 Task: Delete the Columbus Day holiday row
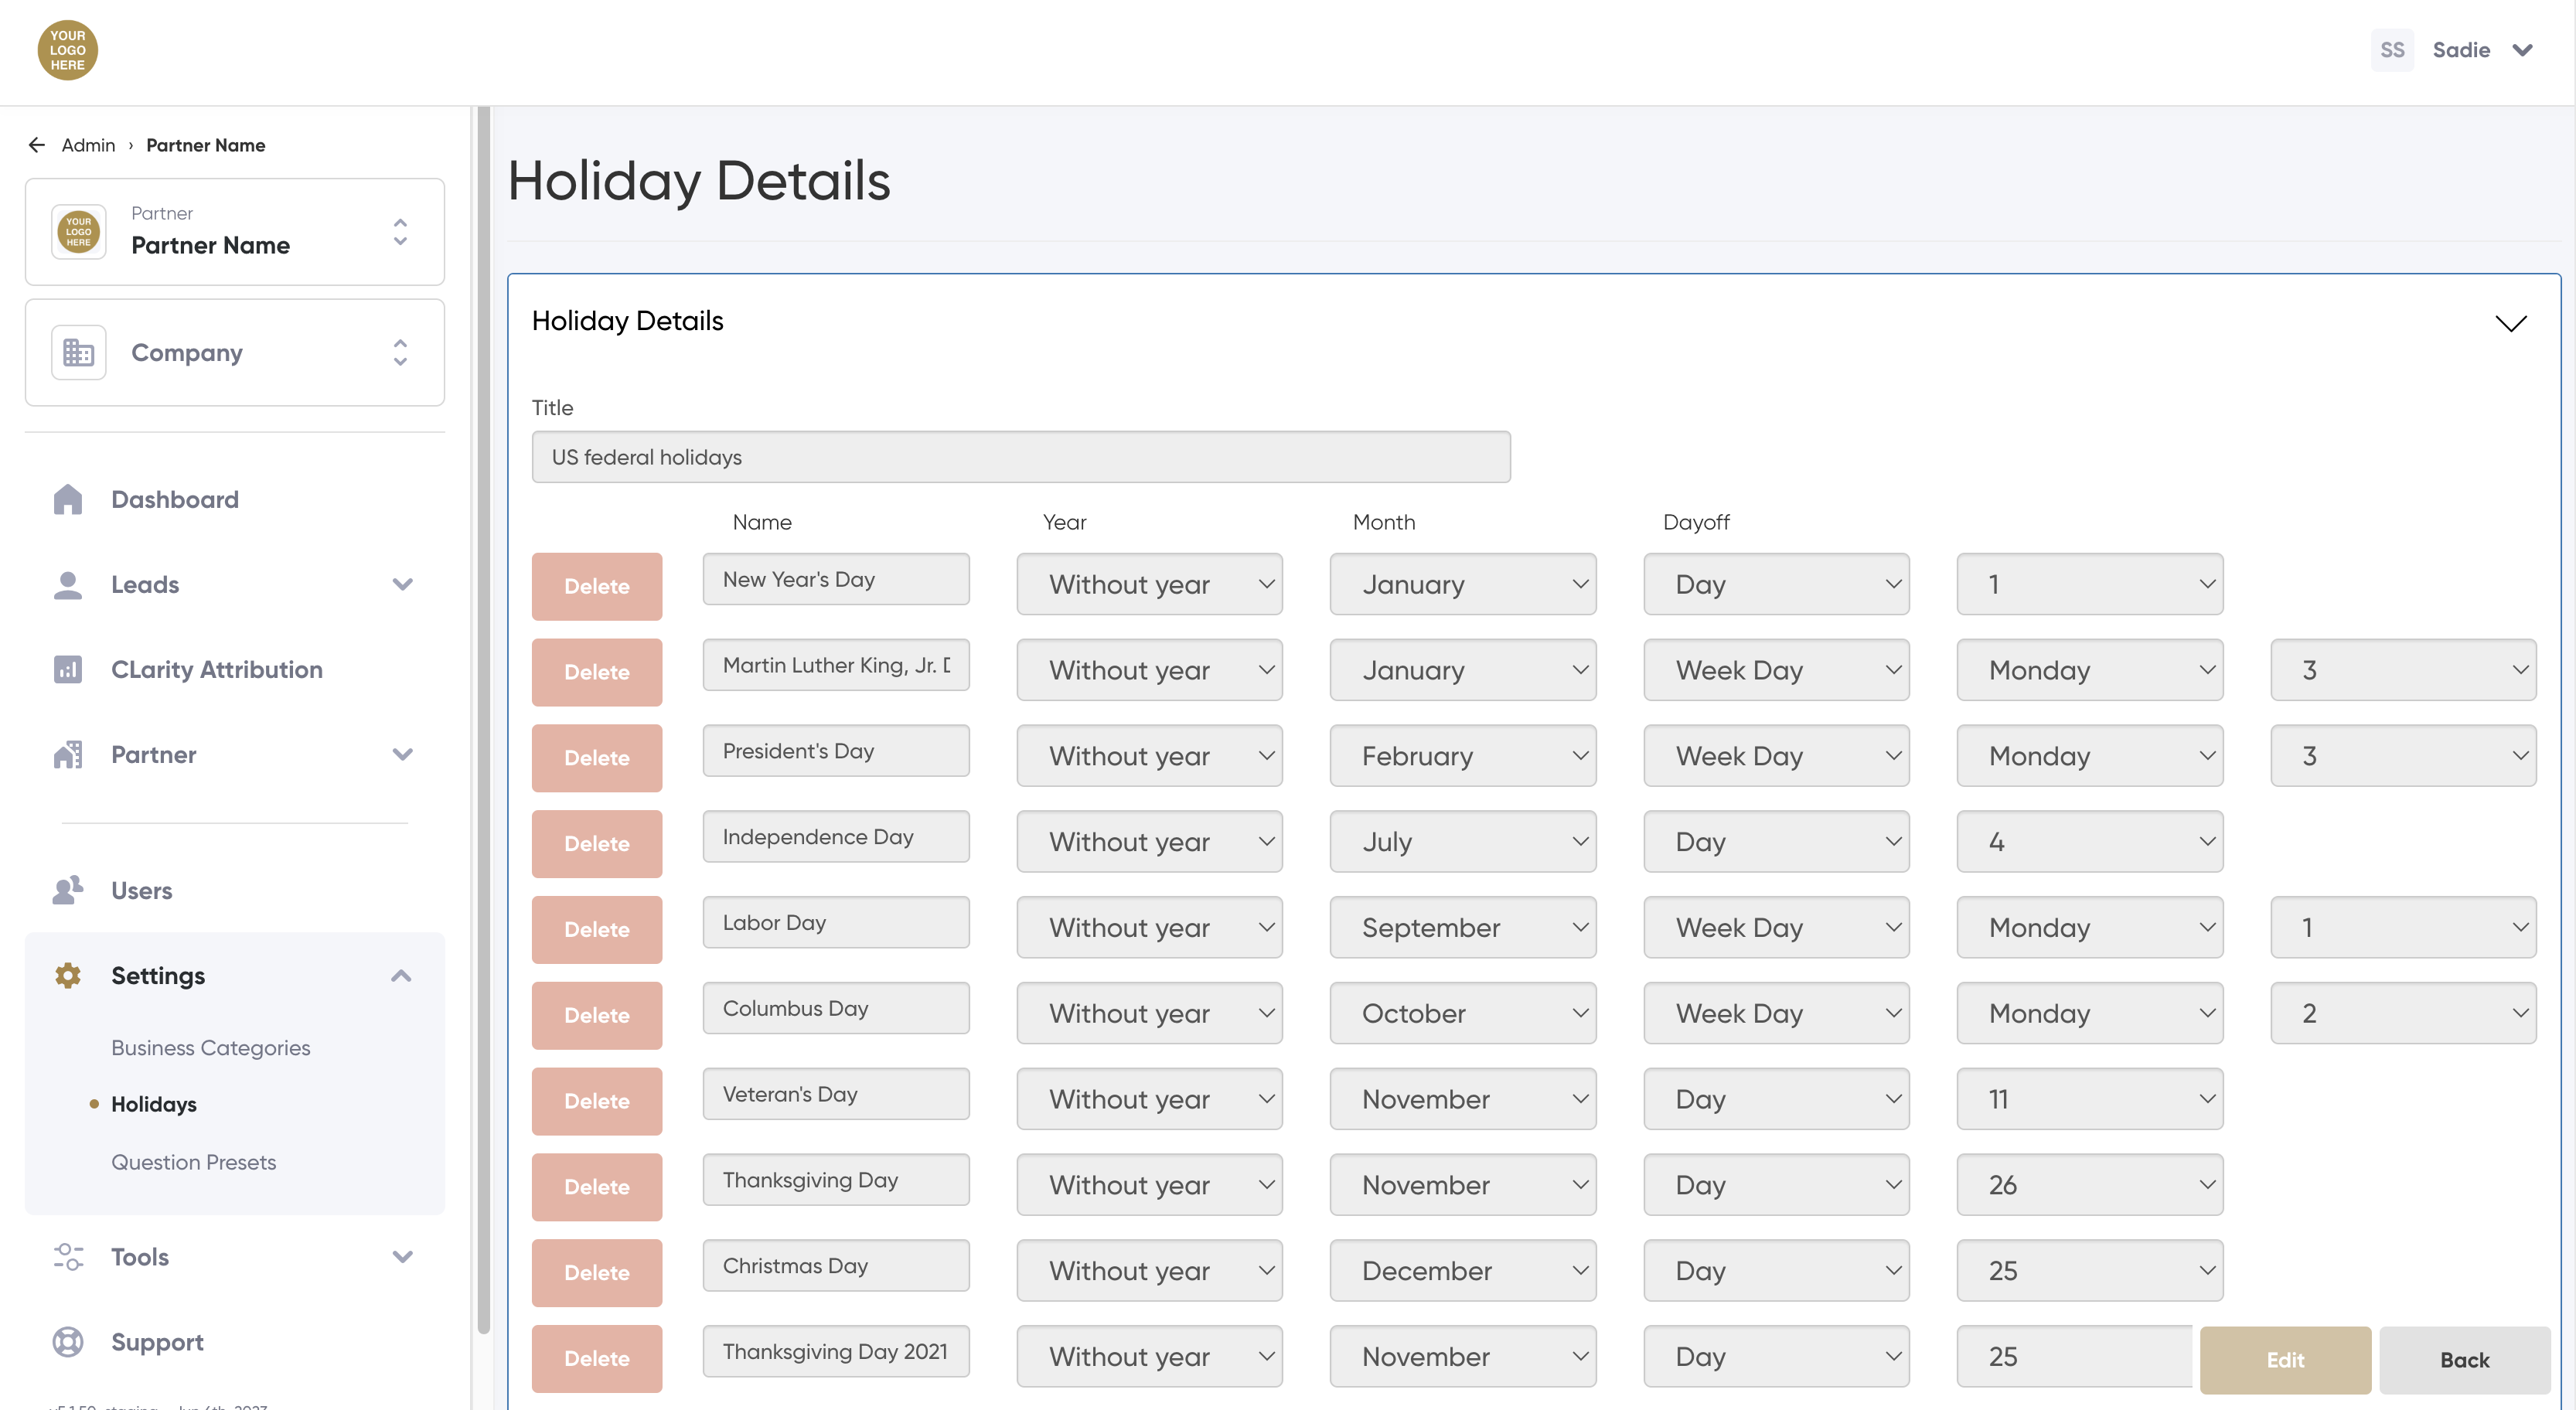(x=596, y=1015)
